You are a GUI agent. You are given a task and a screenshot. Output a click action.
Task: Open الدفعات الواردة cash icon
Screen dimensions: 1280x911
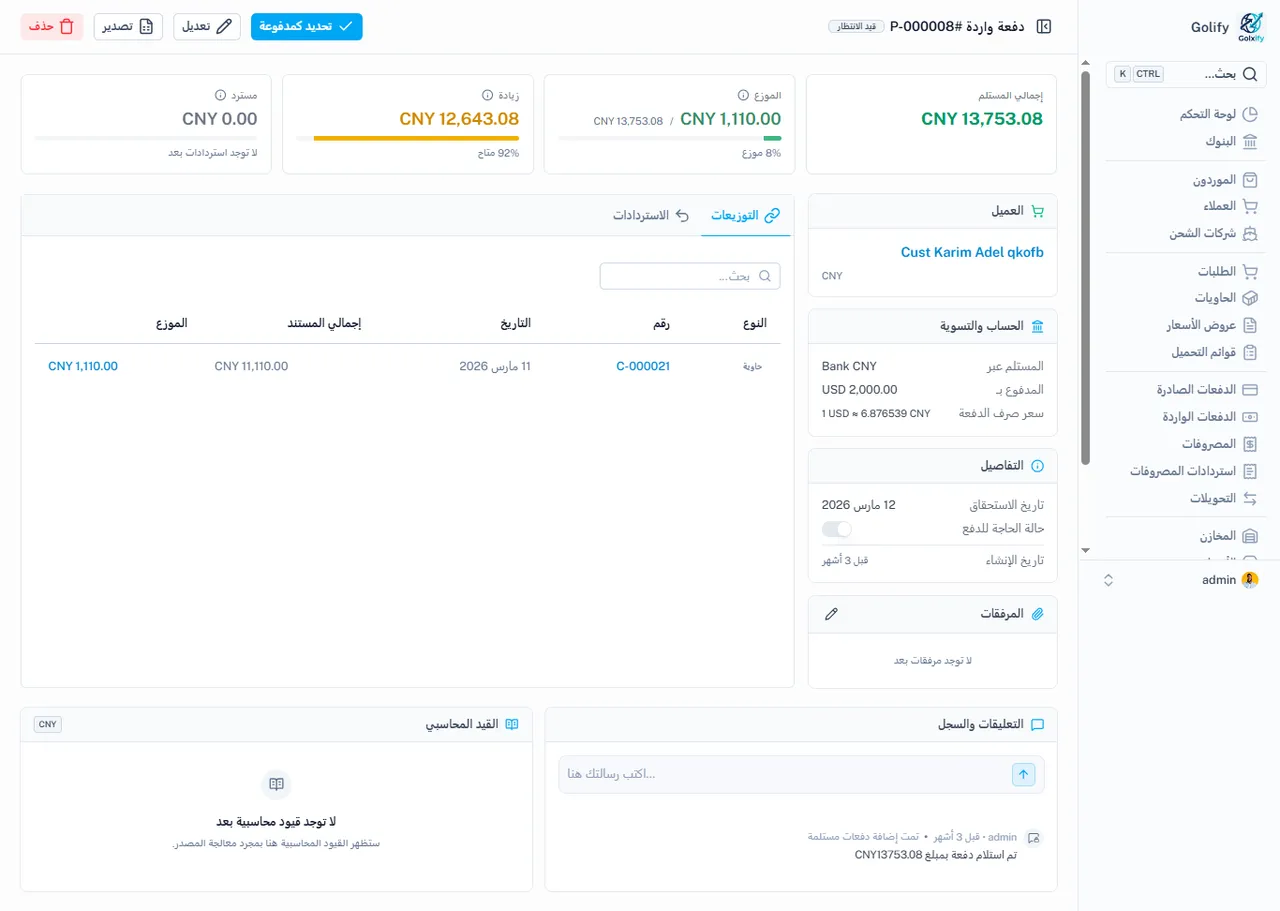click(1250, 417)
